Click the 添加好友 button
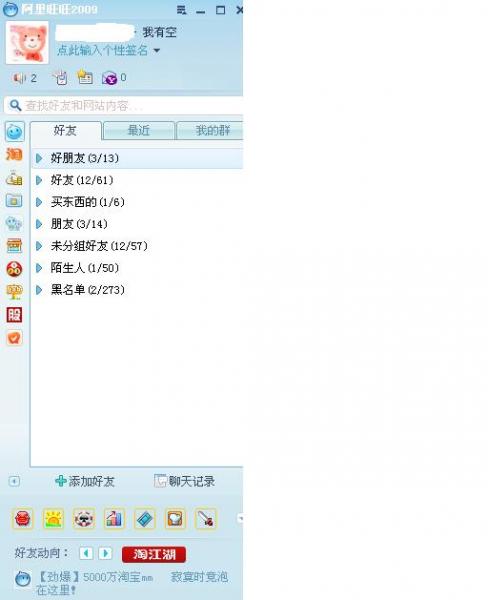488x600 pixels. pyautogui.click(x=85, y=481)
